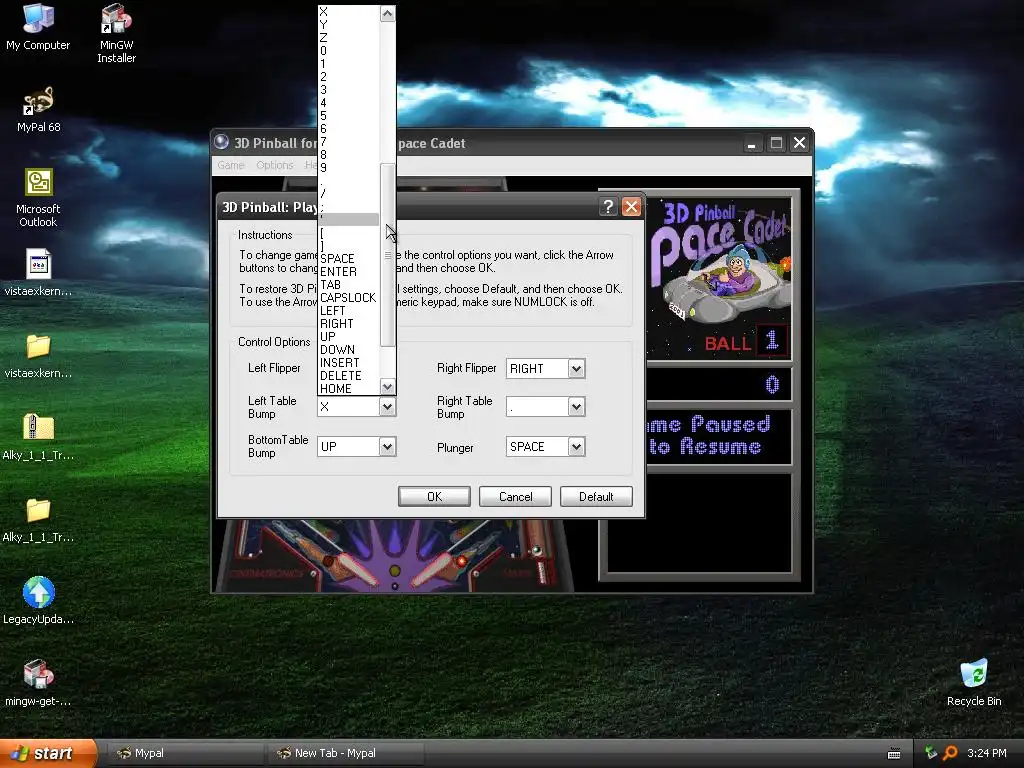Image resolution: width=1024 pixels, height=768 pixels.
Task: Open the Microsoft Outlook desktop icon
Action: click(38, 197)
